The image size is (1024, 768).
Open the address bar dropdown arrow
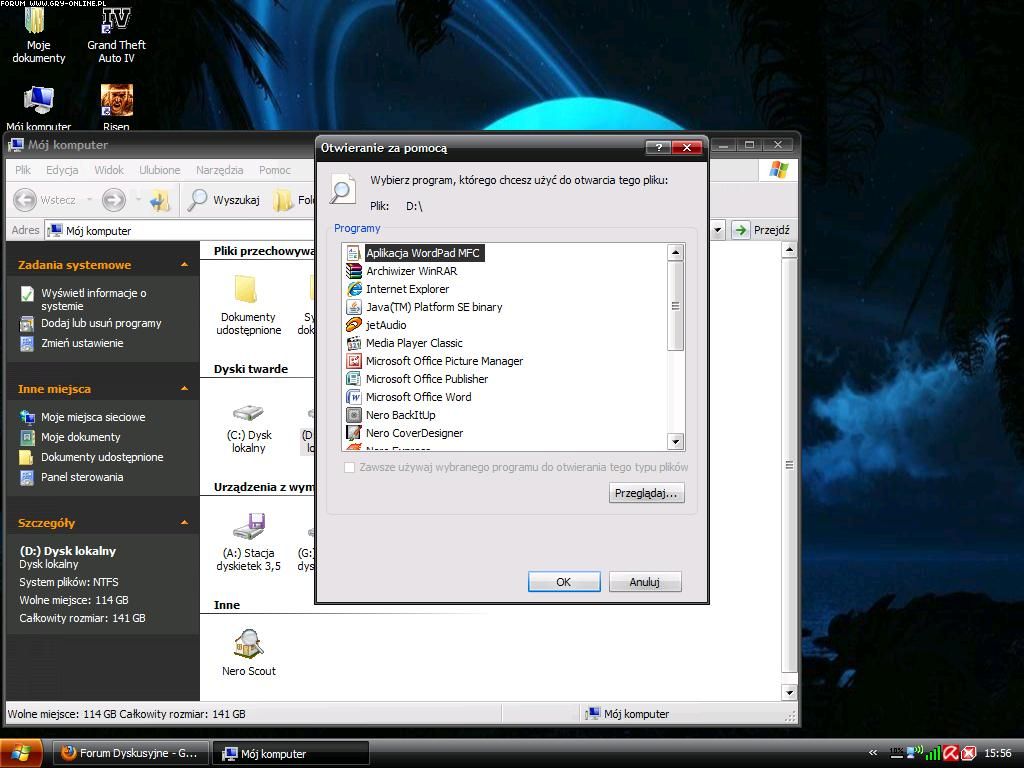[717, 230]
